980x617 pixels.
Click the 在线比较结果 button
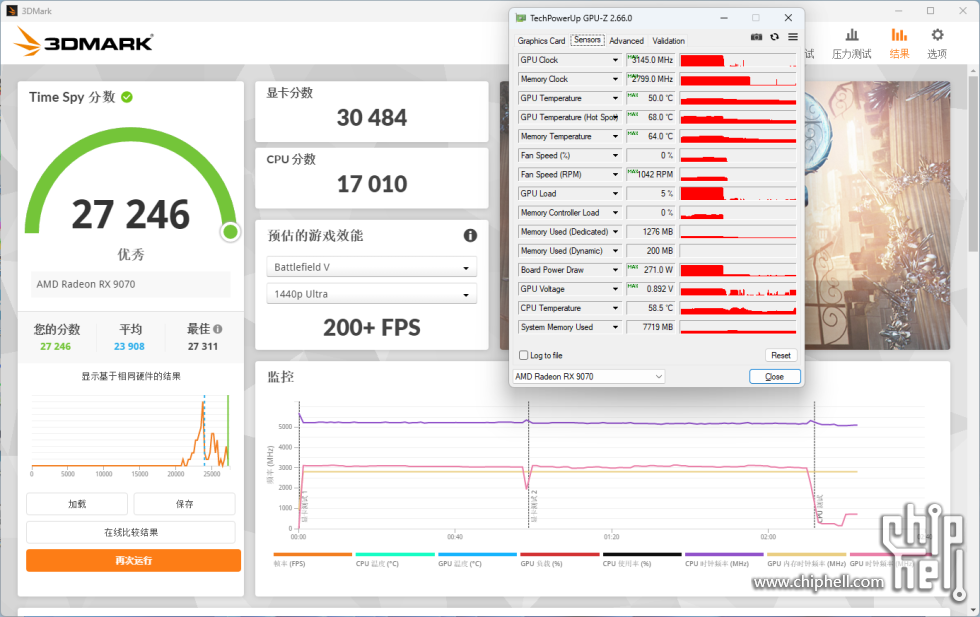pyautogui.click(x=131, y=532)
